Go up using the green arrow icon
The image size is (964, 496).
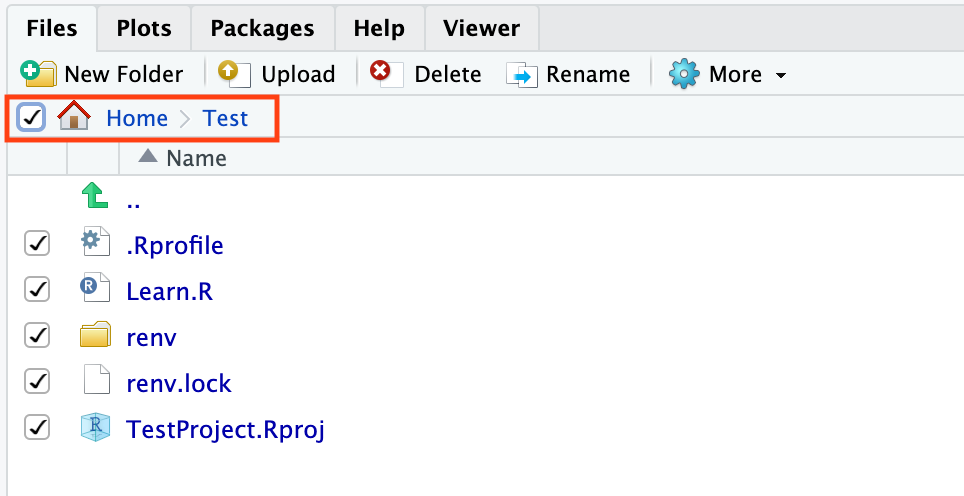94,197
